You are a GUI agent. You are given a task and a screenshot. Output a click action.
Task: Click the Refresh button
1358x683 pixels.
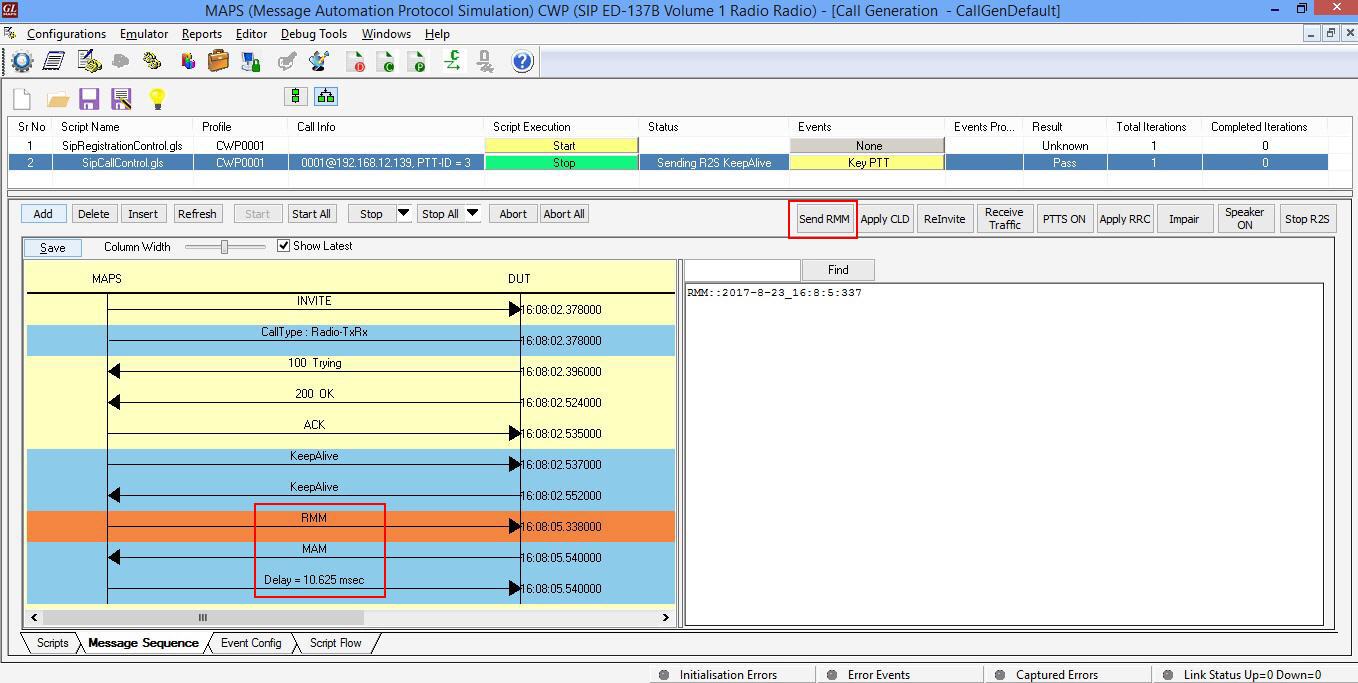pos(197,214)
